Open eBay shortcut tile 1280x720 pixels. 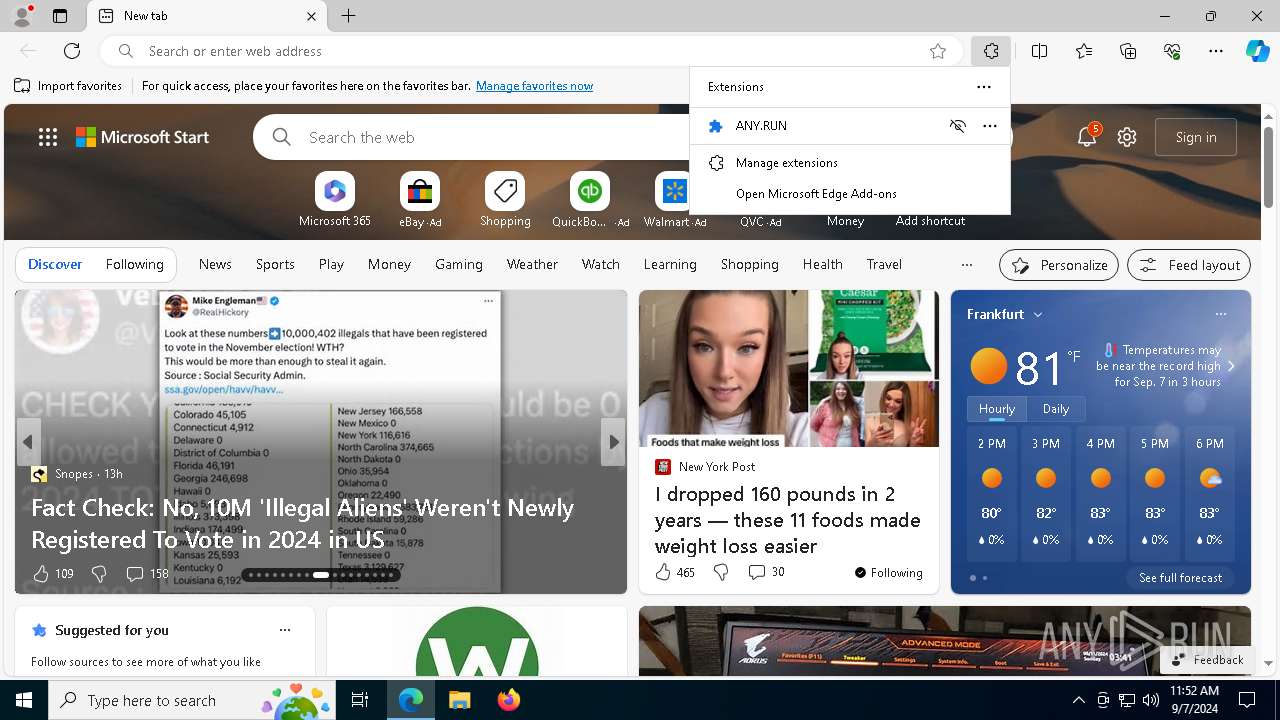pos(420,200)
